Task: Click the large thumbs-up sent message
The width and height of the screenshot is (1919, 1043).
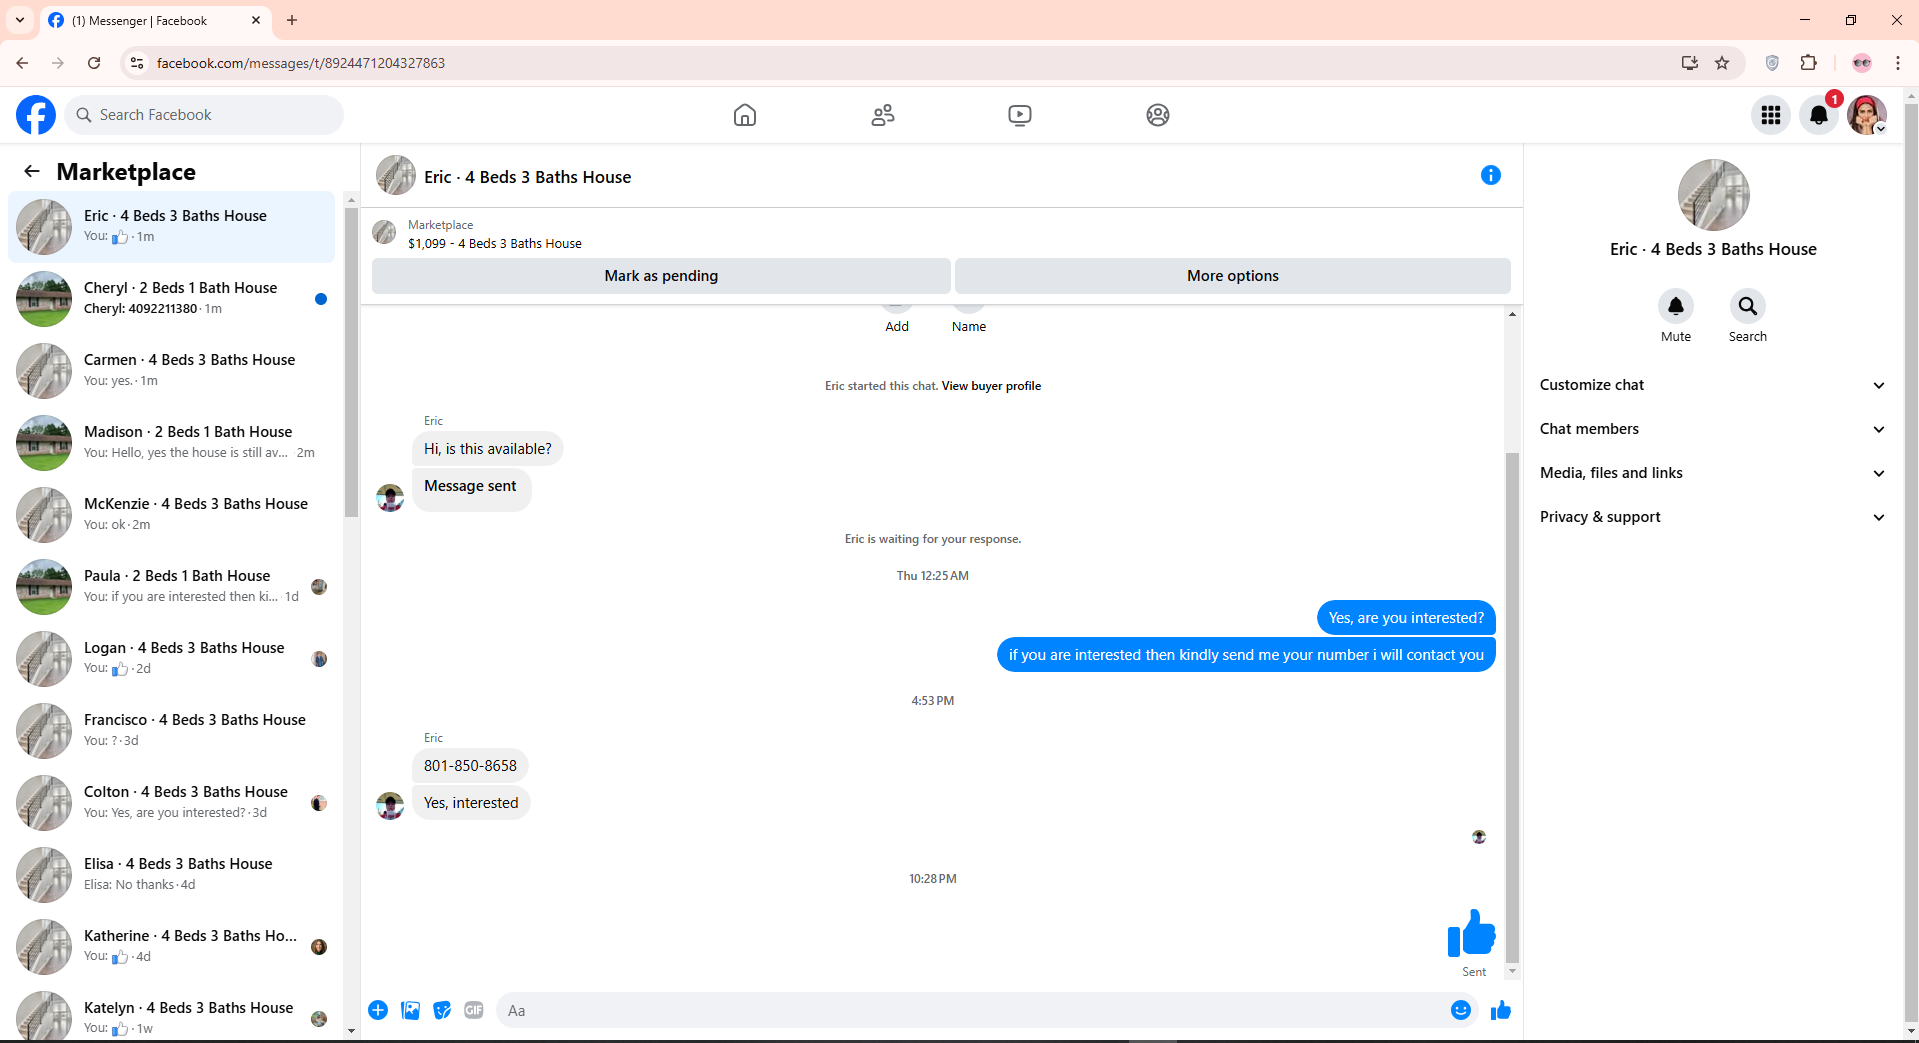Action: tap(1471, 933)
